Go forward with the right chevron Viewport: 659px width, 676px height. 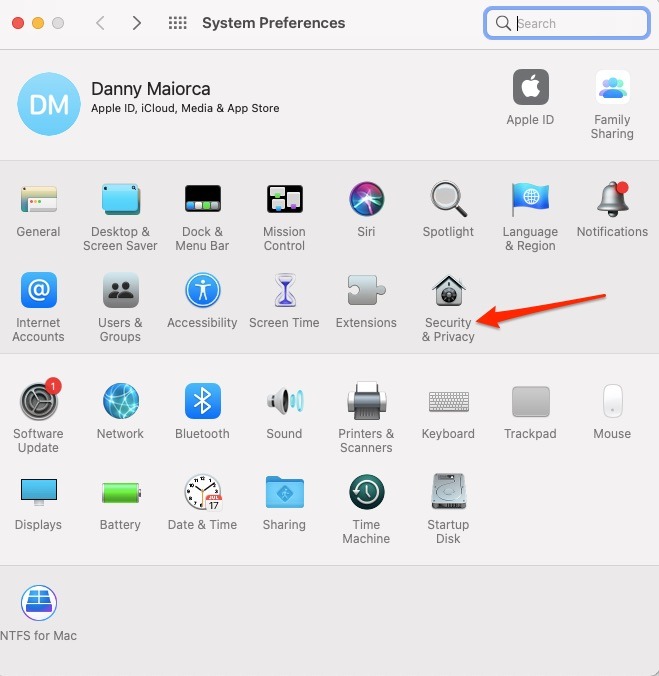click(x=137, y=23)
